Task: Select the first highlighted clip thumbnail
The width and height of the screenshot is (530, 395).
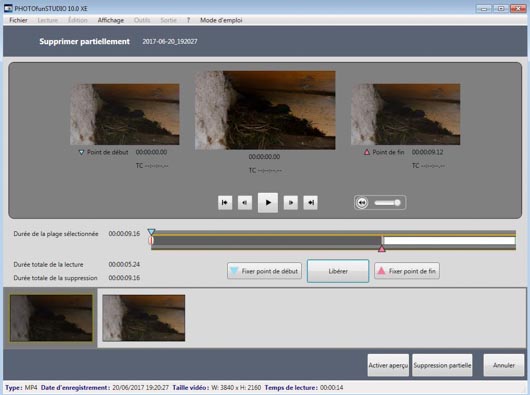Action: coord(51,318)
